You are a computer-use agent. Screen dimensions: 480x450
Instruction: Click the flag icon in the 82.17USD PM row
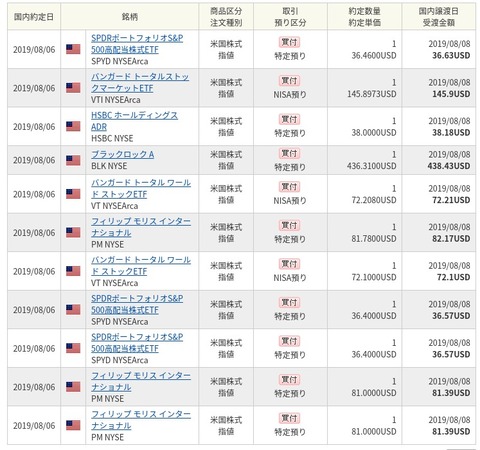[73, 232]
